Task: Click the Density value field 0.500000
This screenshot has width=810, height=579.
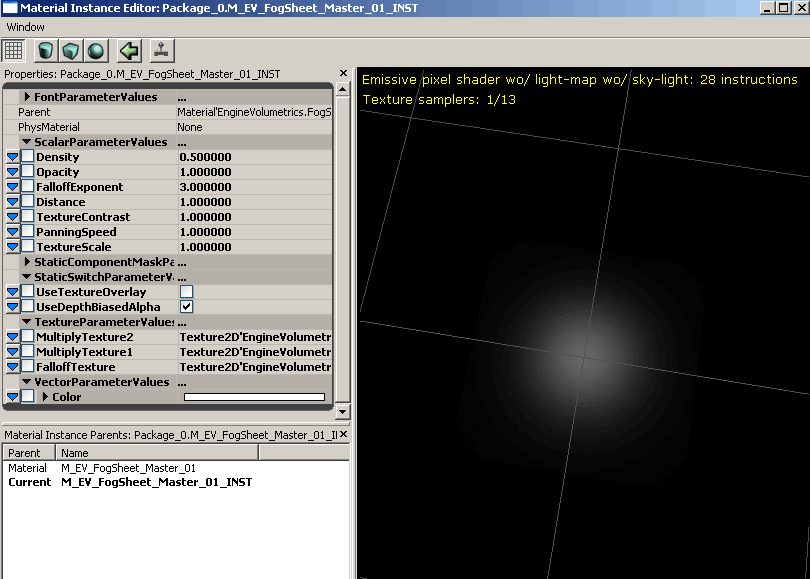Action: point(254,157)
